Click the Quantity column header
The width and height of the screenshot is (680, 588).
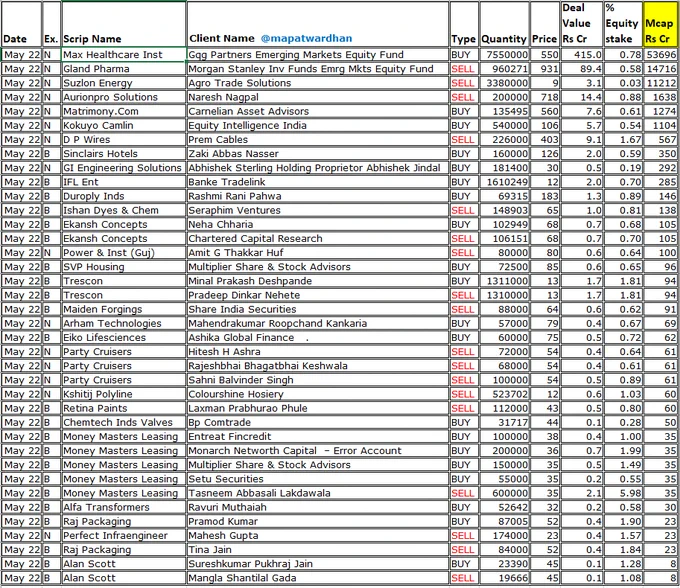(504, 24)
